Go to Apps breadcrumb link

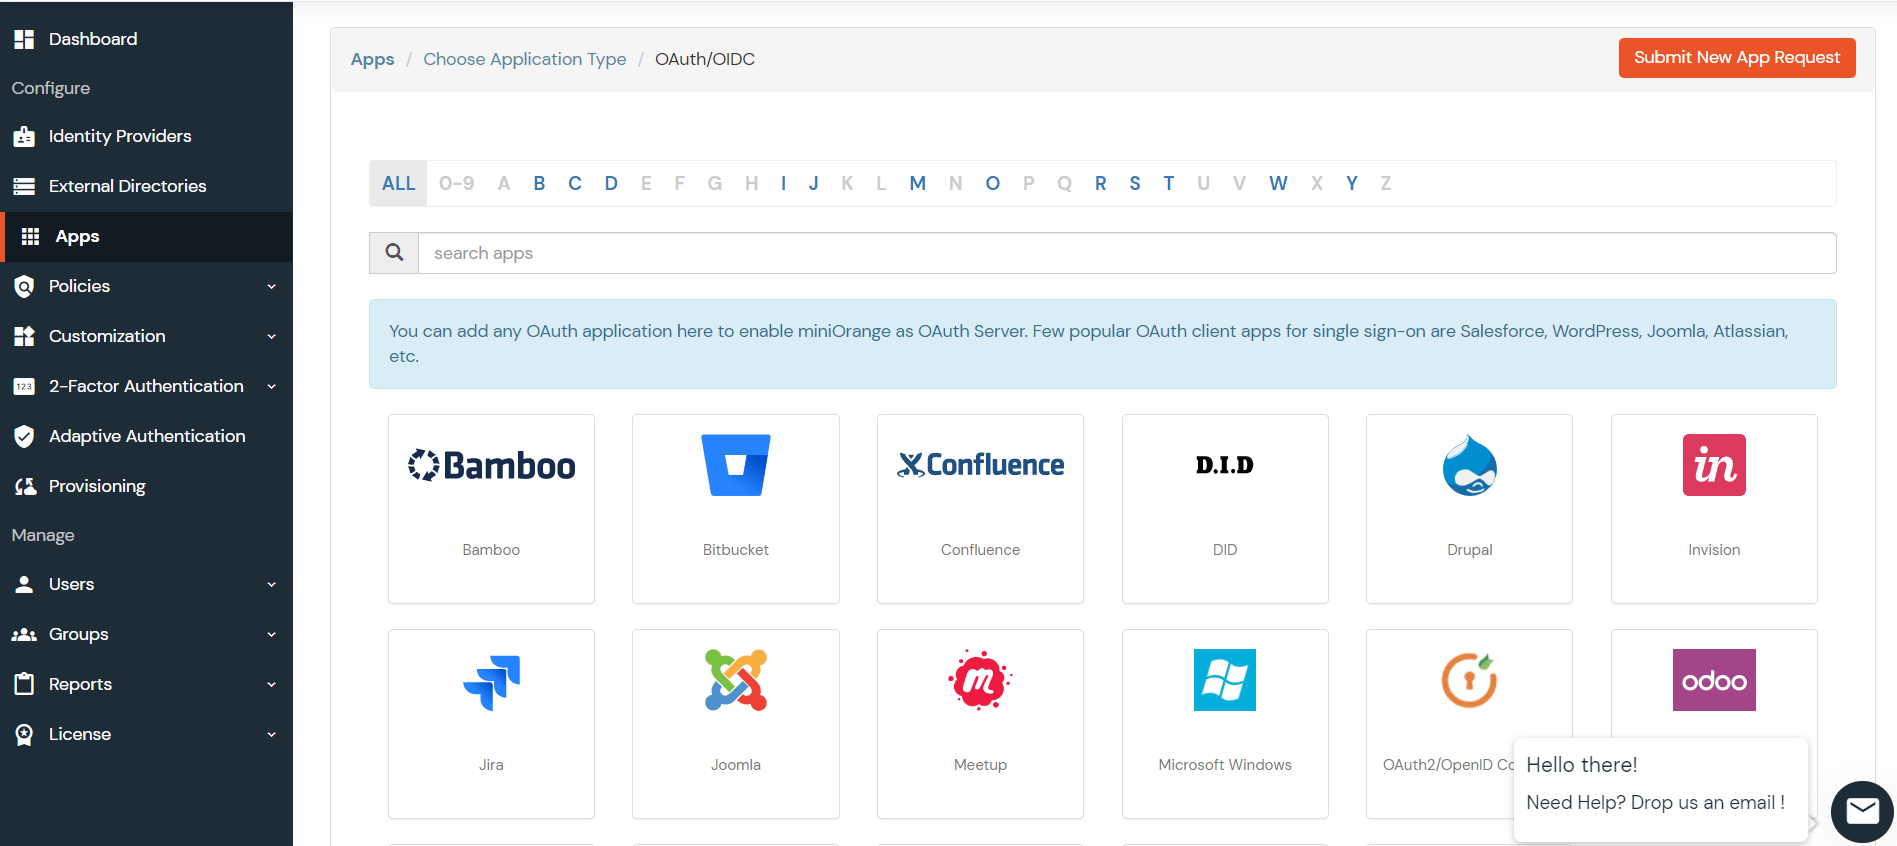[372, 59]
